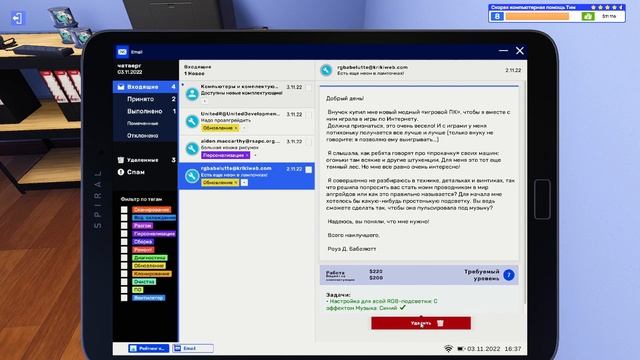
Task: Click the red Удалить button
Action: [421, 323]
